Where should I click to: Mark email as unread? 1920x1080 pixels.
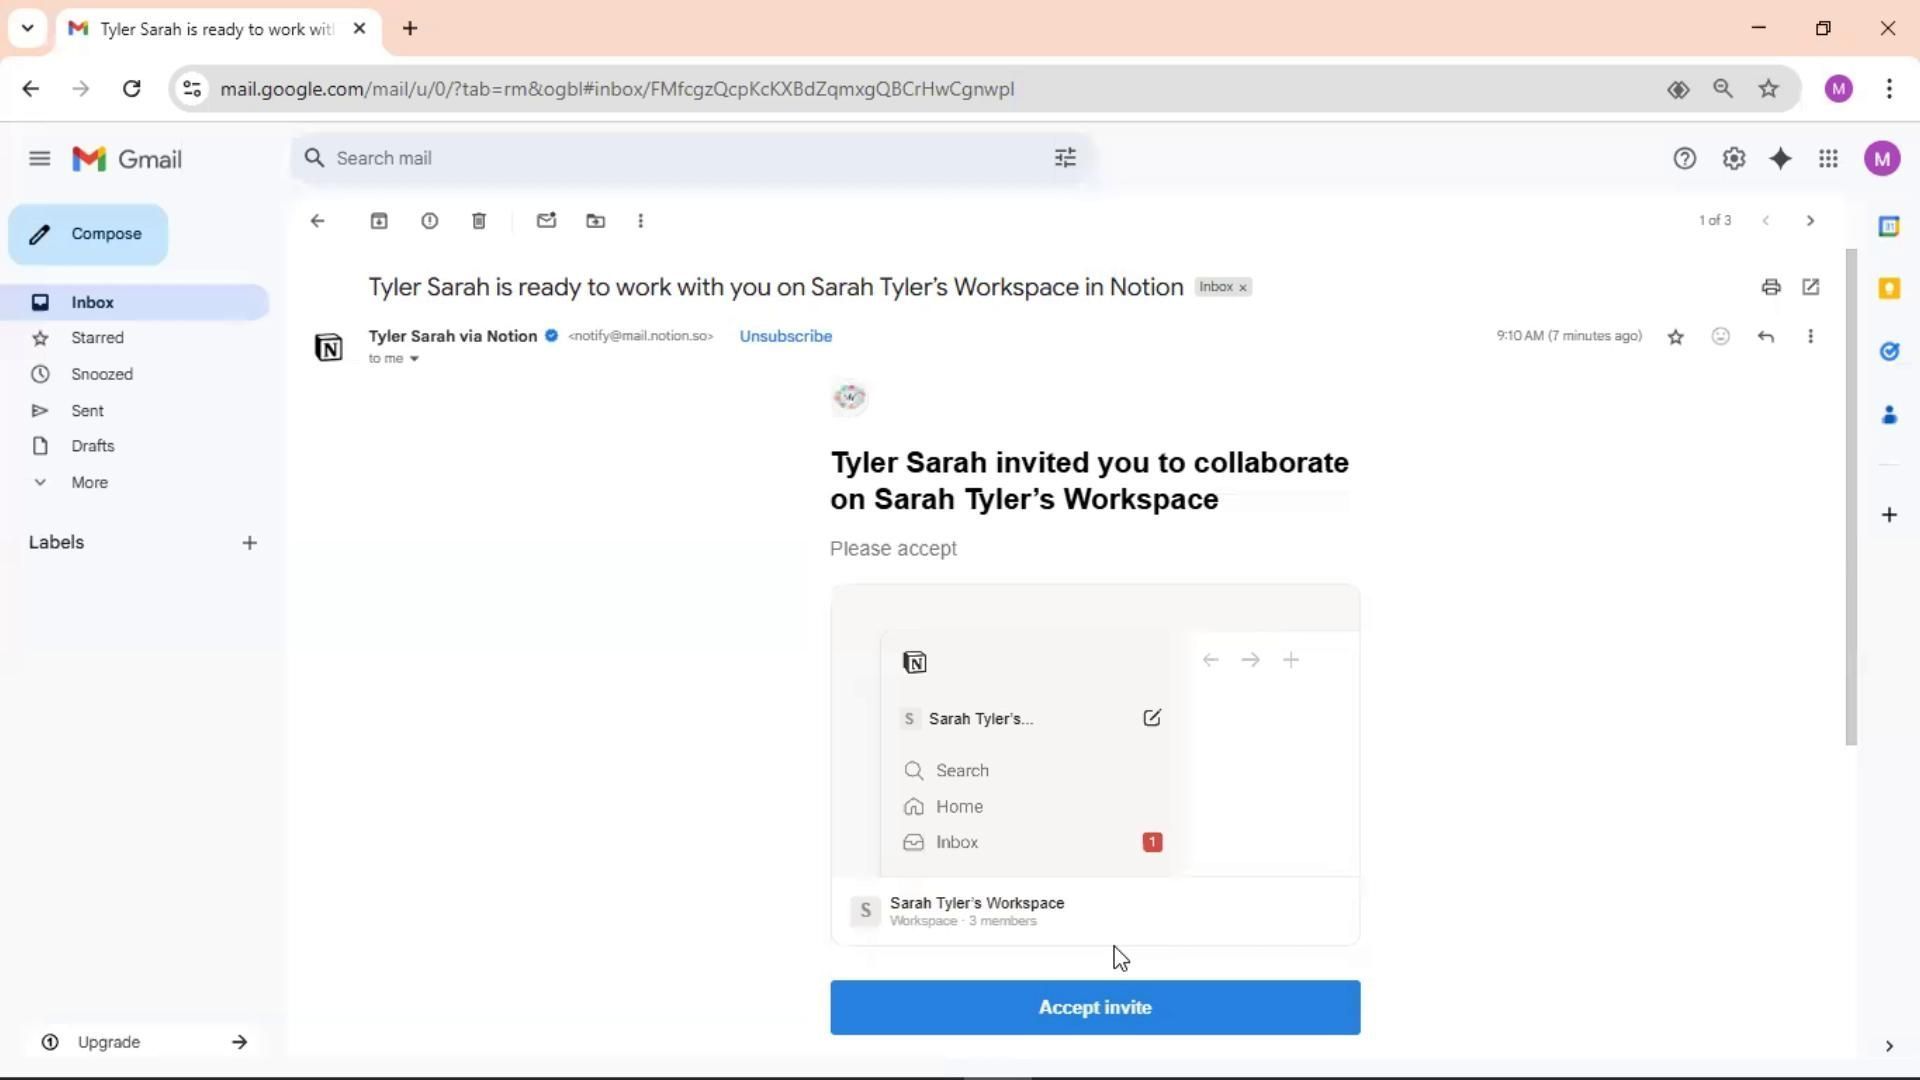pos(546,221)
